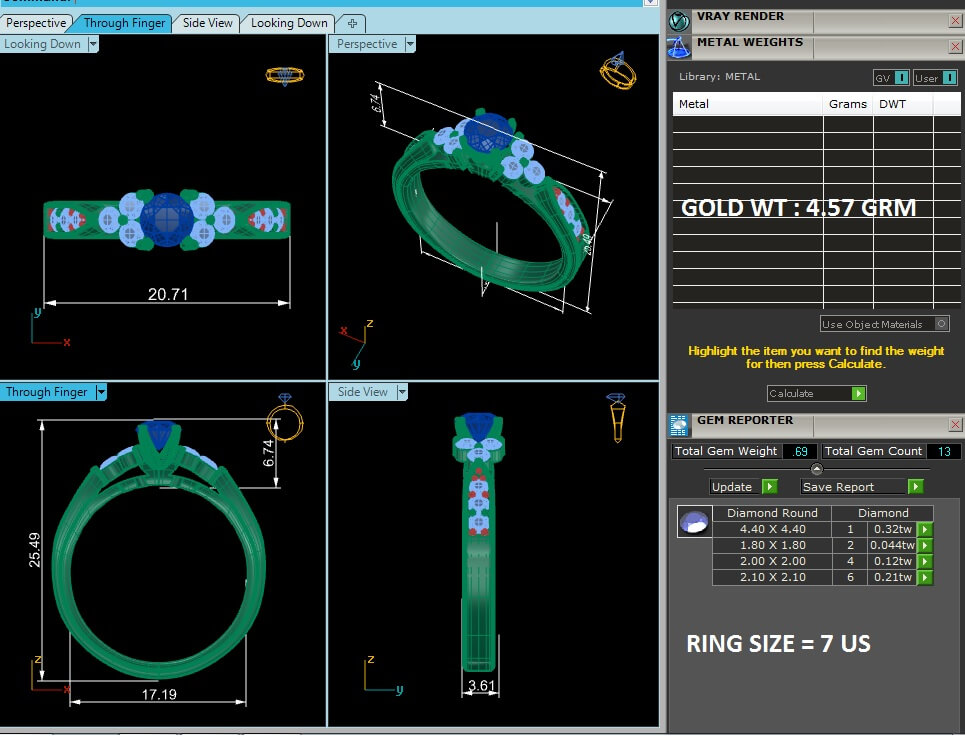Viewport: 965px width, 741px height.
Task: Click the Gem Reporter collapse slider handle
Action: click(816, 469)
